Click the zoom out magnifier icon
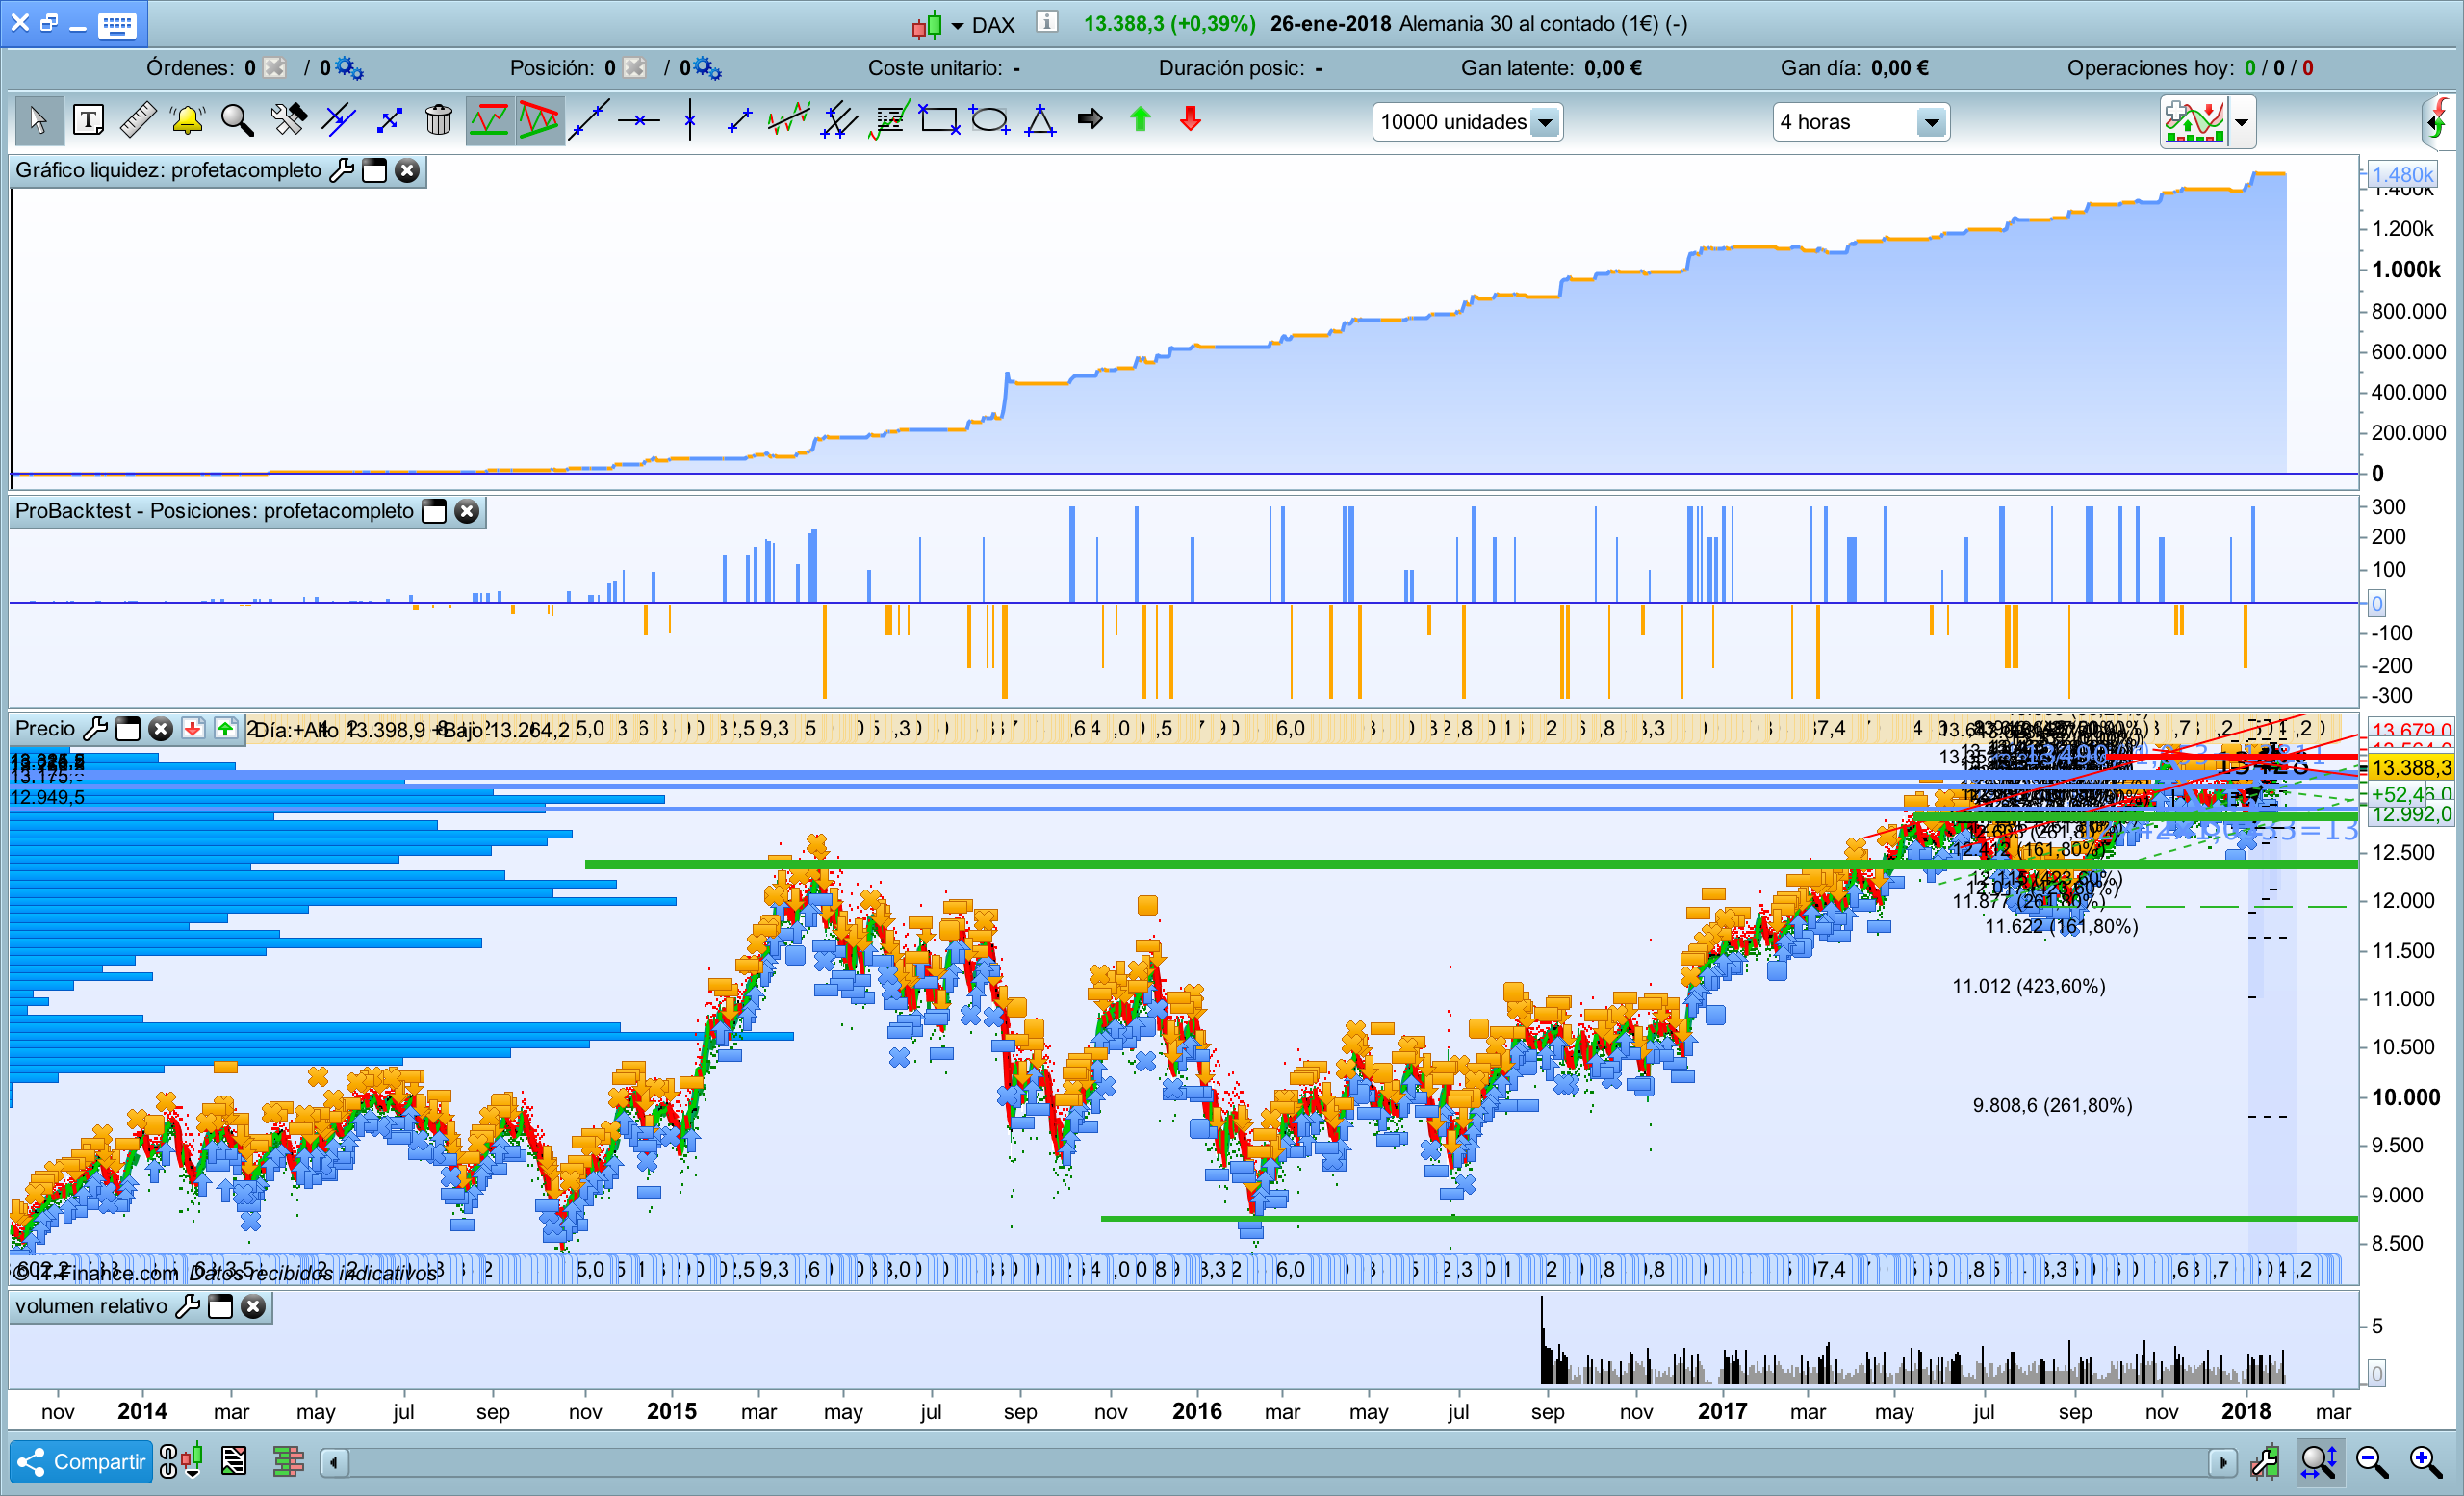Image resolution: width=2464 pixels, height=1496 pixels. pos(2372,1463)
